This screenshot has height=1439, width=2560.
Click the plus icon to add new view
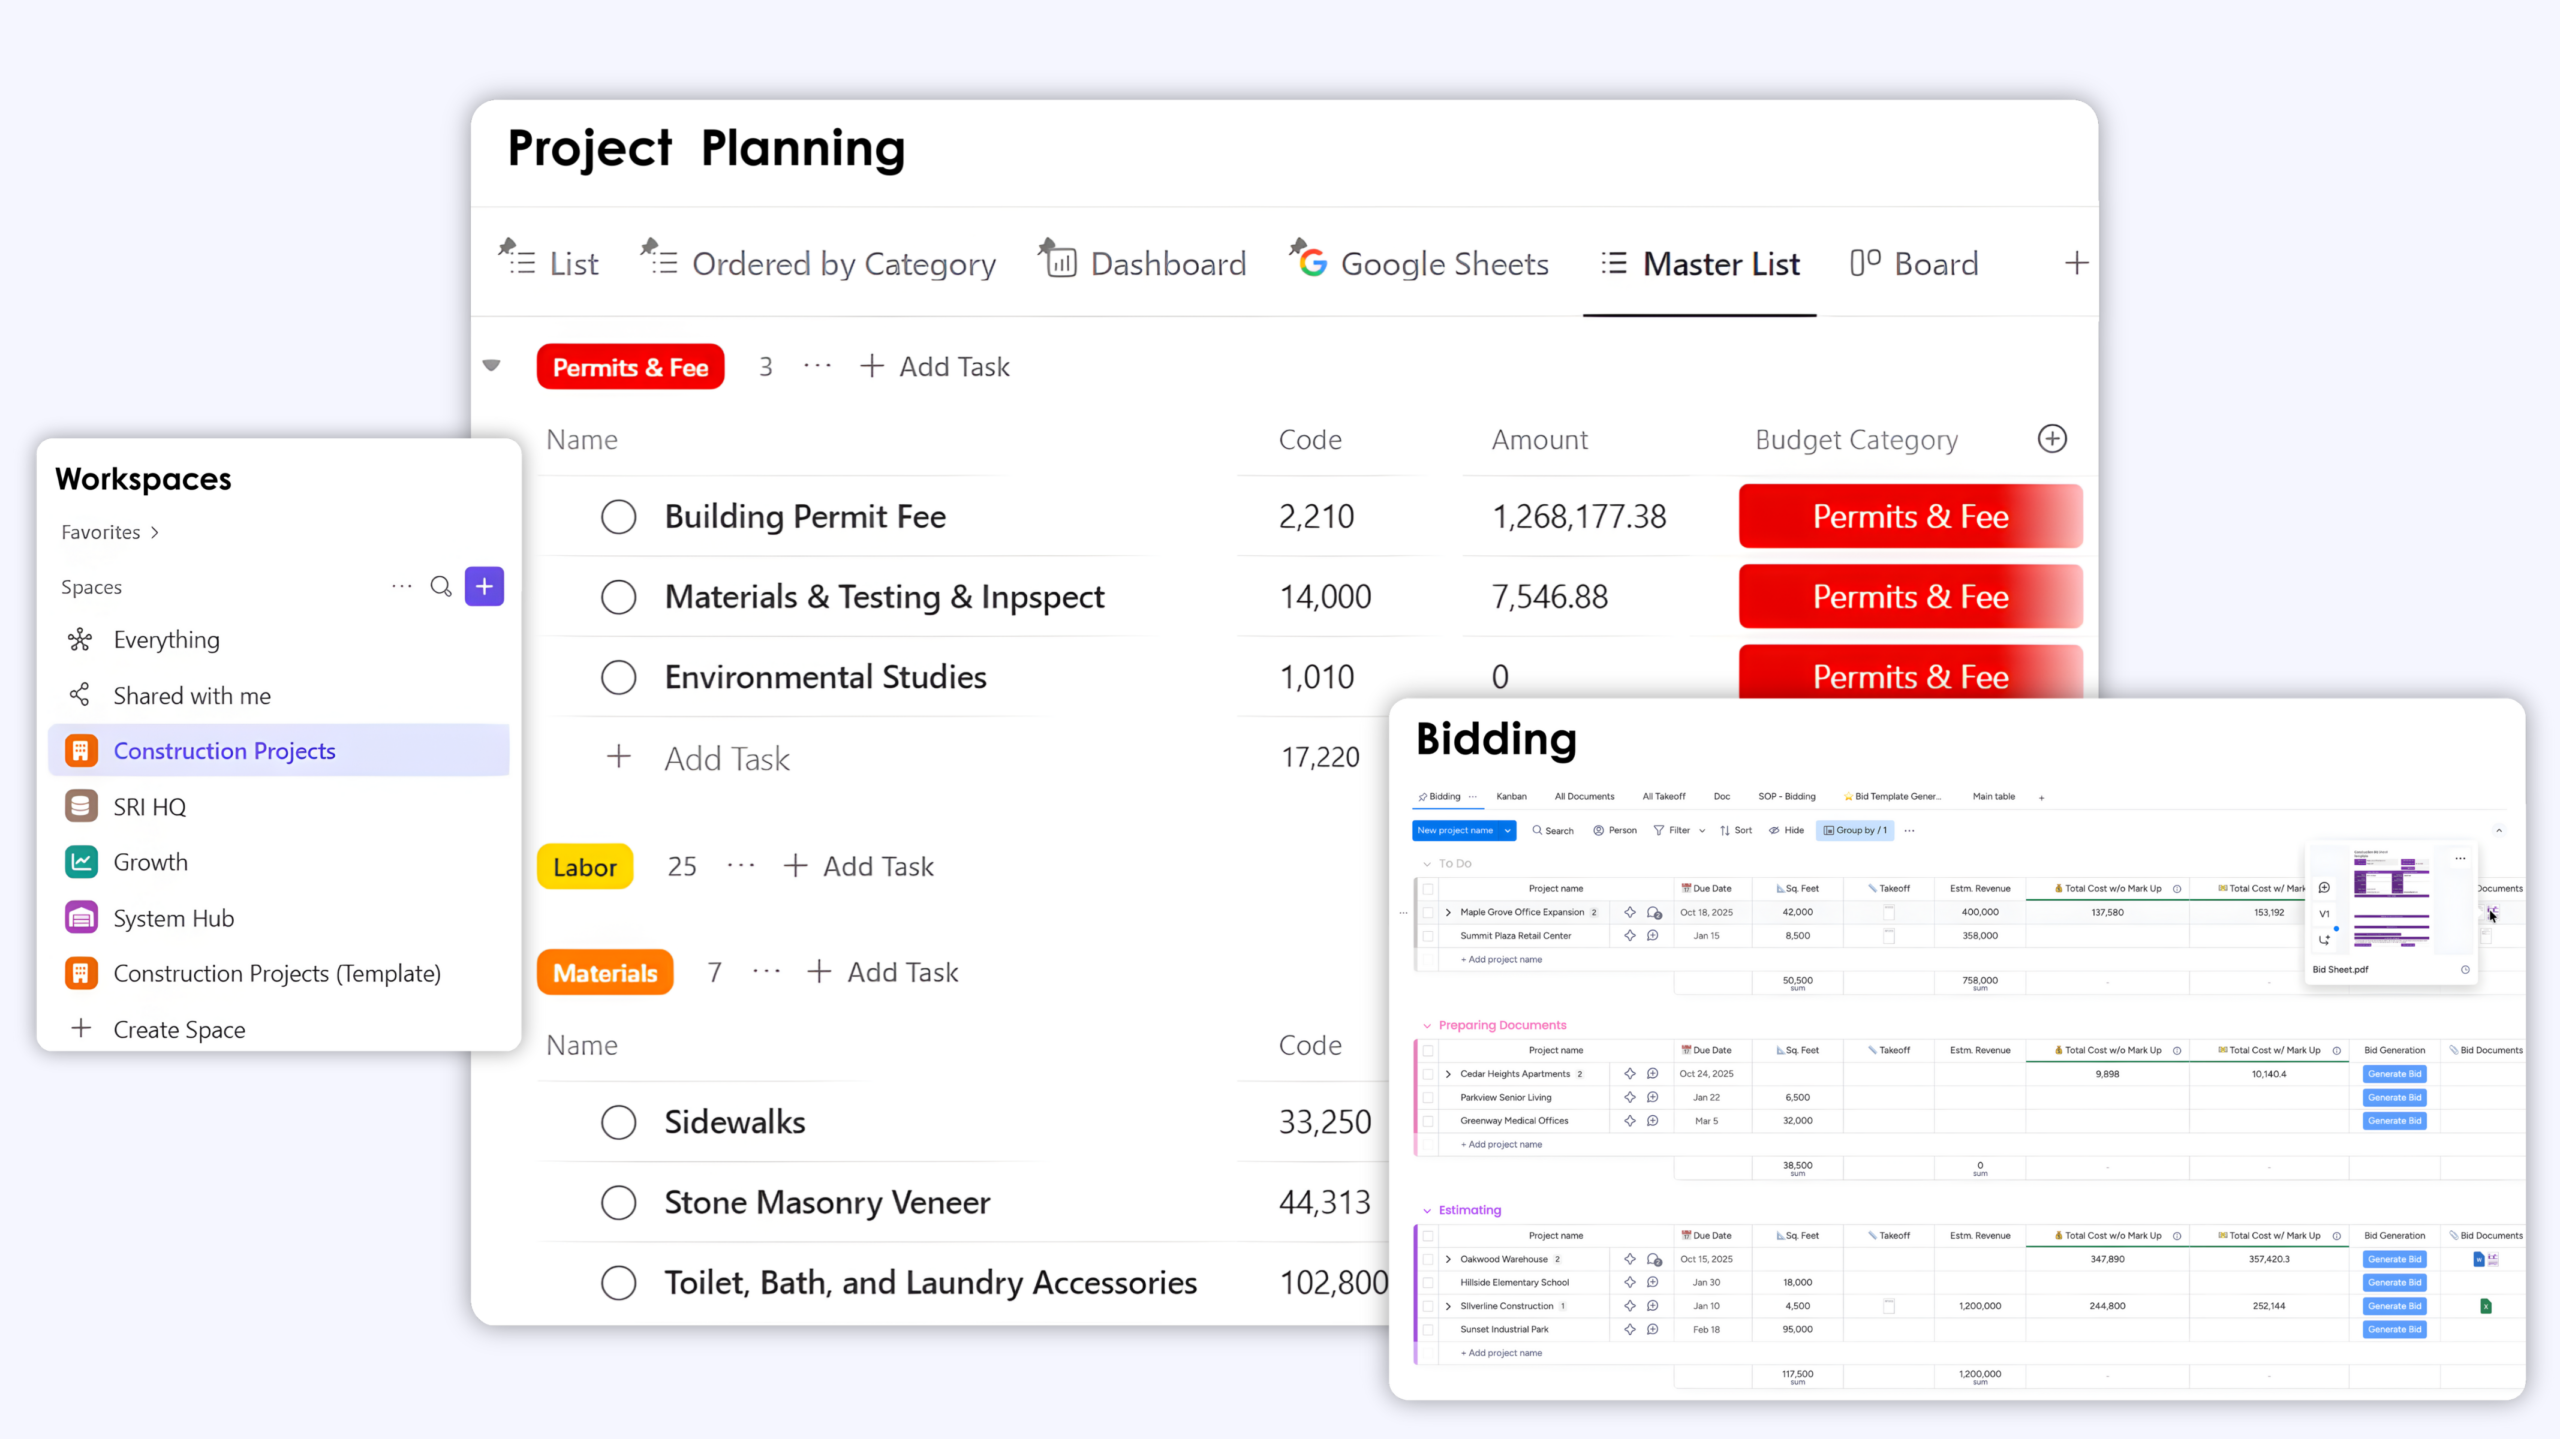coord(2077,263)
